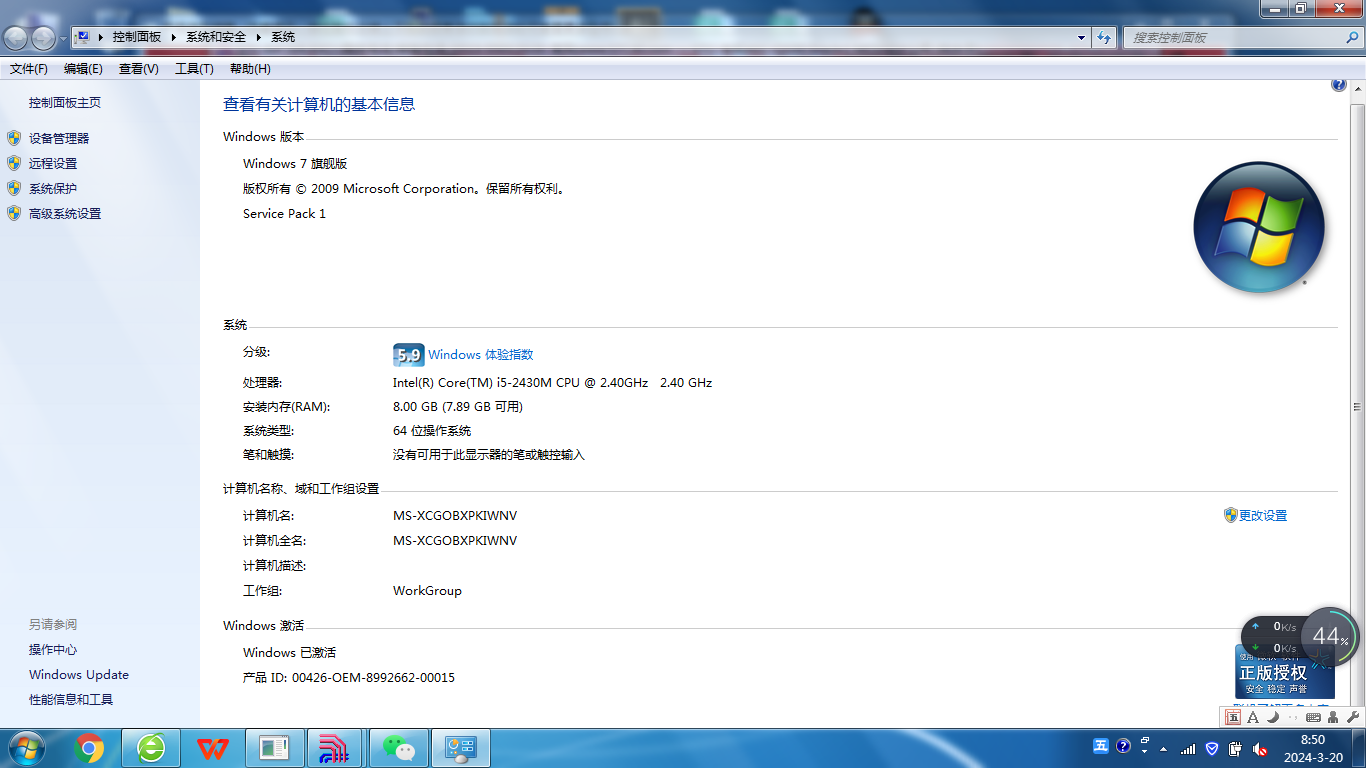Open Windows 体验指数 link
Image resolution: width=1366 pixels, height=768 pixels.
[481, 355]
